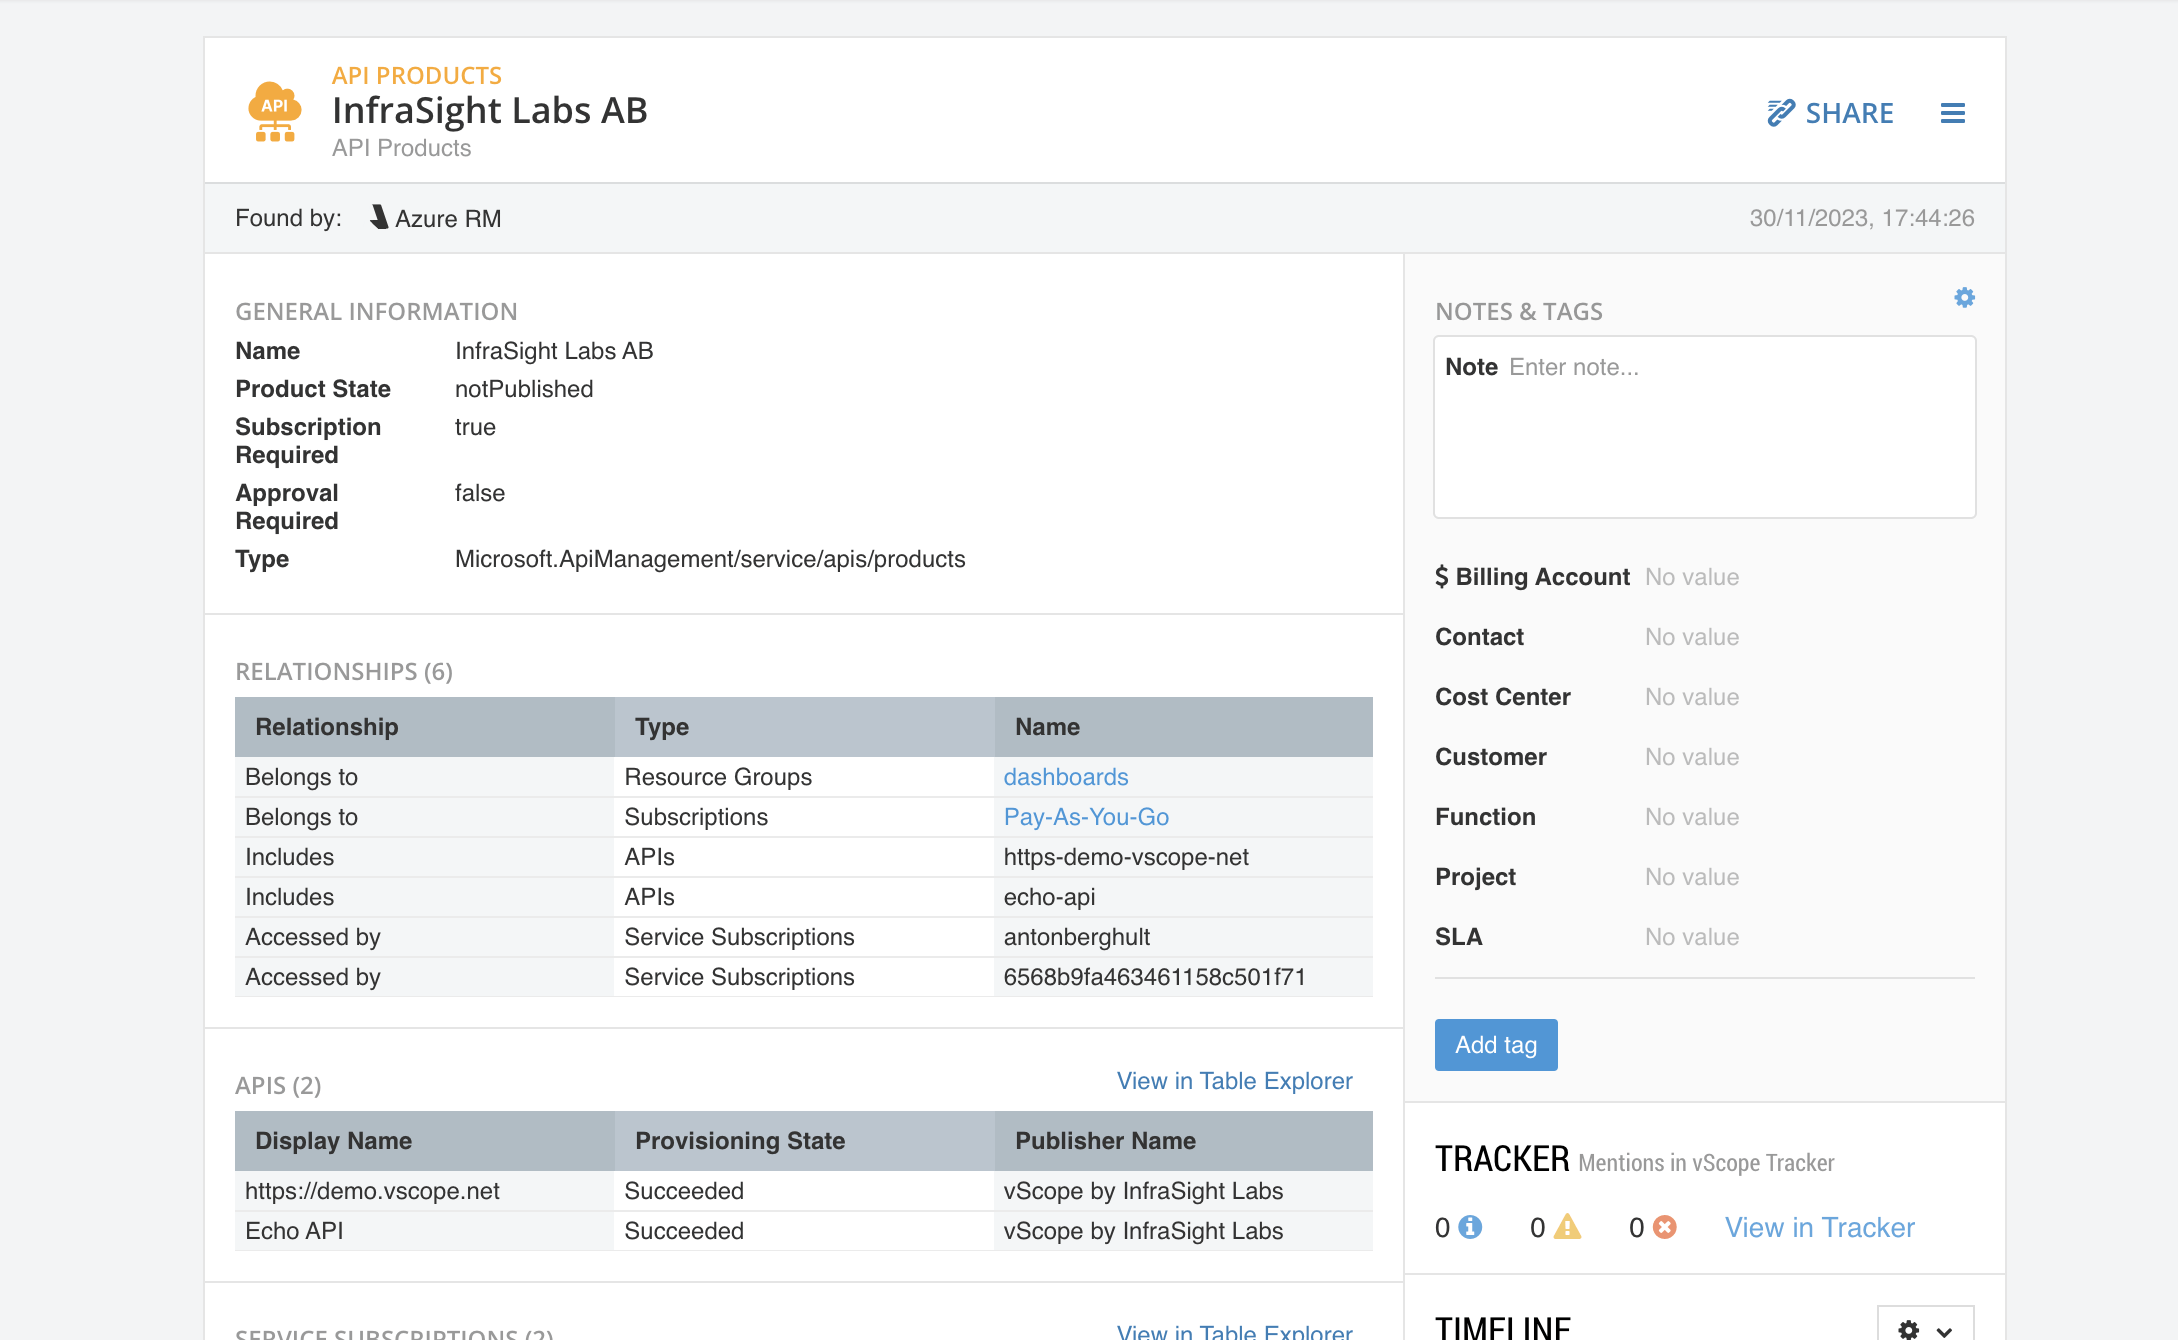2178x1340 pixels.
Task: Click the Azure RM source icon
Action: coord(379,217)
